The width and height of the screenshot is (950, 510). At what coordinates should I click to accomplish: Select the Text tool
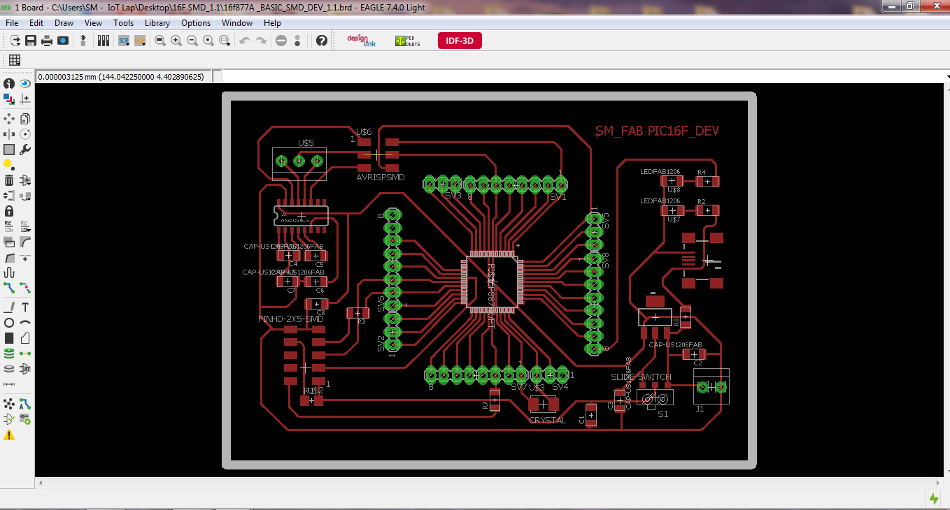coord(25,308)
